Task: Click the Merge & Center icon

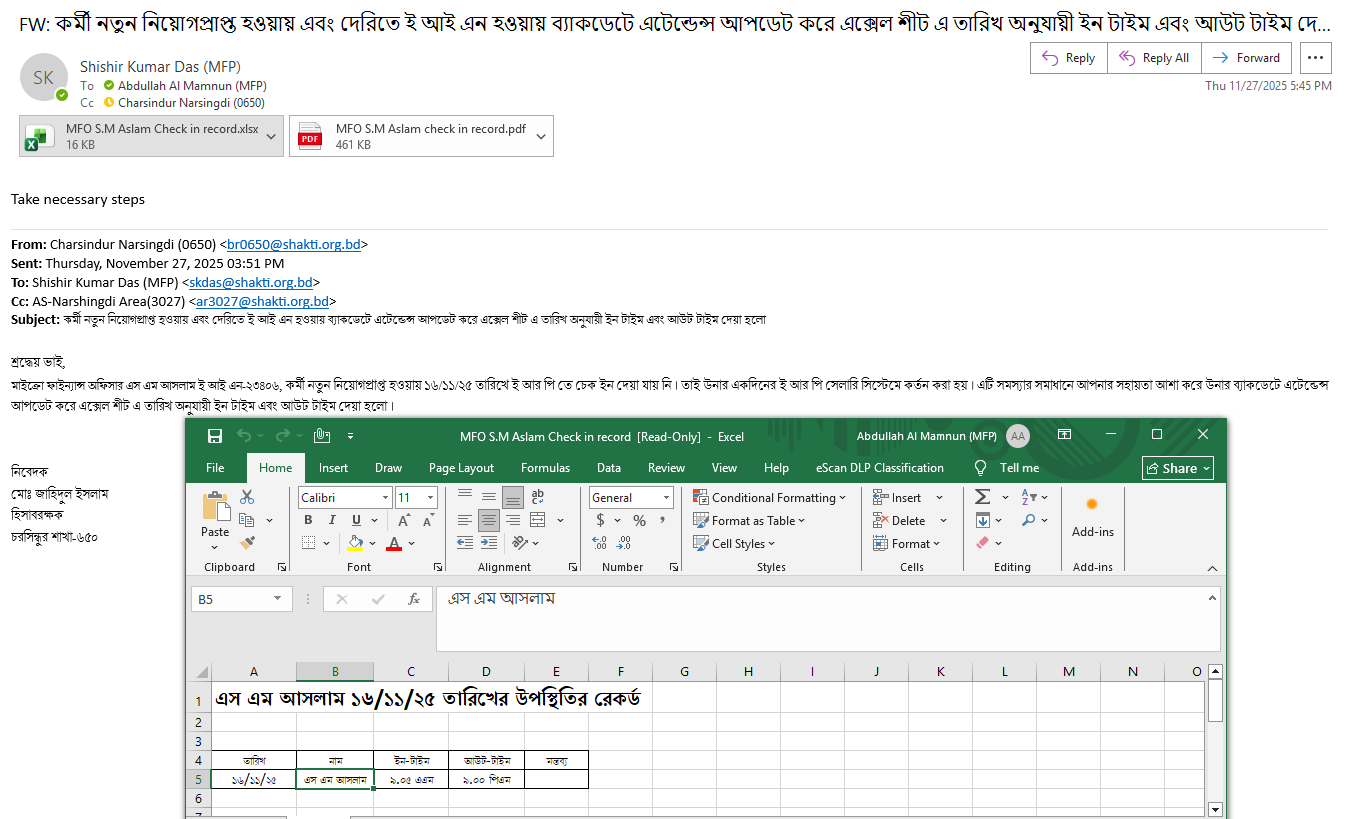Action: [538, 520]
